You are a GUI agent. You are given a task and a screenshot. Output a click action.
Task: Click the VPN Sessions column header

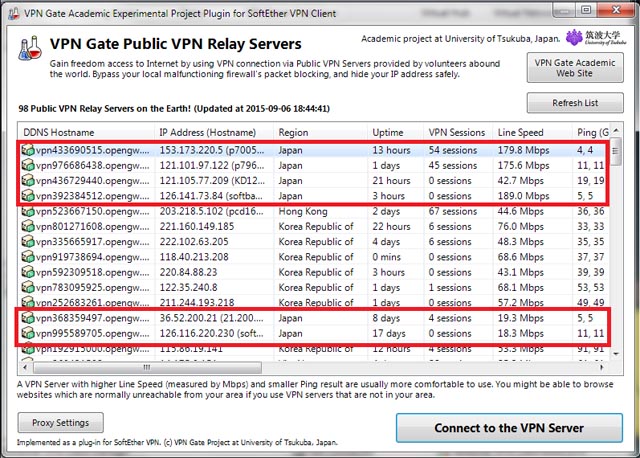point(457,132)
